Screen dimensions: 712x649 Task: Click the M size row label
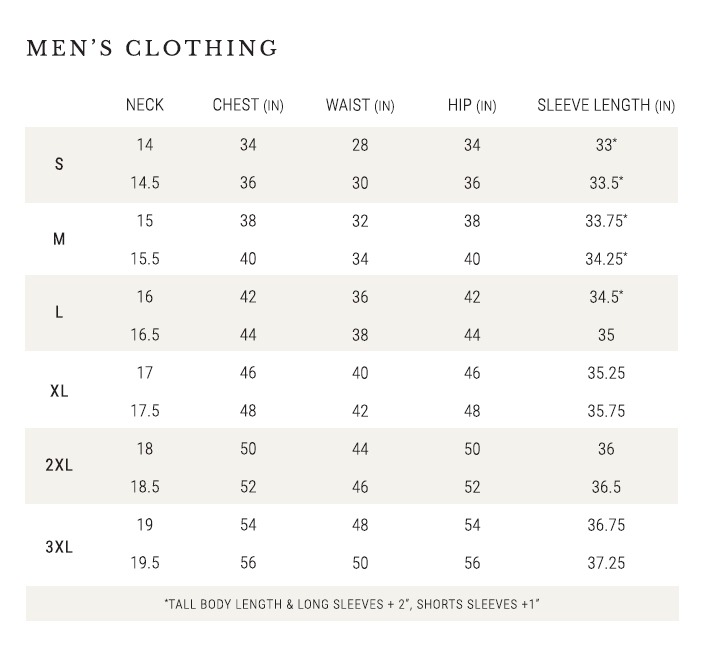pyautogui.click(x=59, y=240)
